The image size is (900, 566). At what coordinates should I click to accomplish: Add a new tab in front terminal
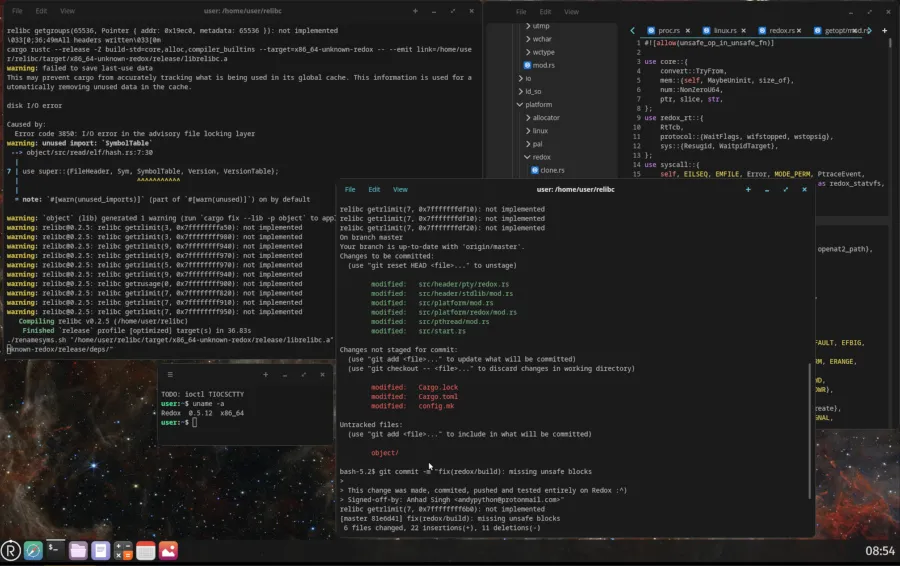pos(748,189)
